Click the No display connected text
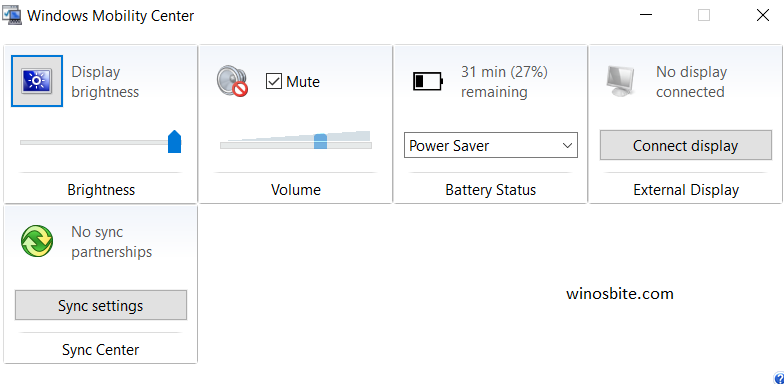 692,82
